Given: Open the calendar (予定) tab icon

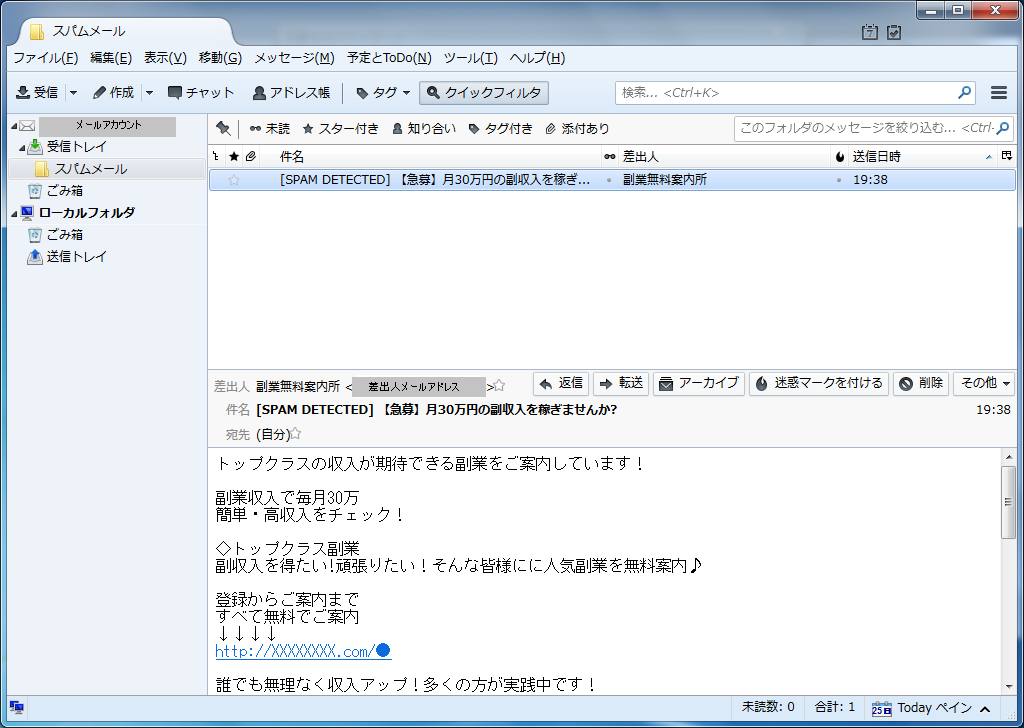Looking at the screenshot, I should coord(869,32).
